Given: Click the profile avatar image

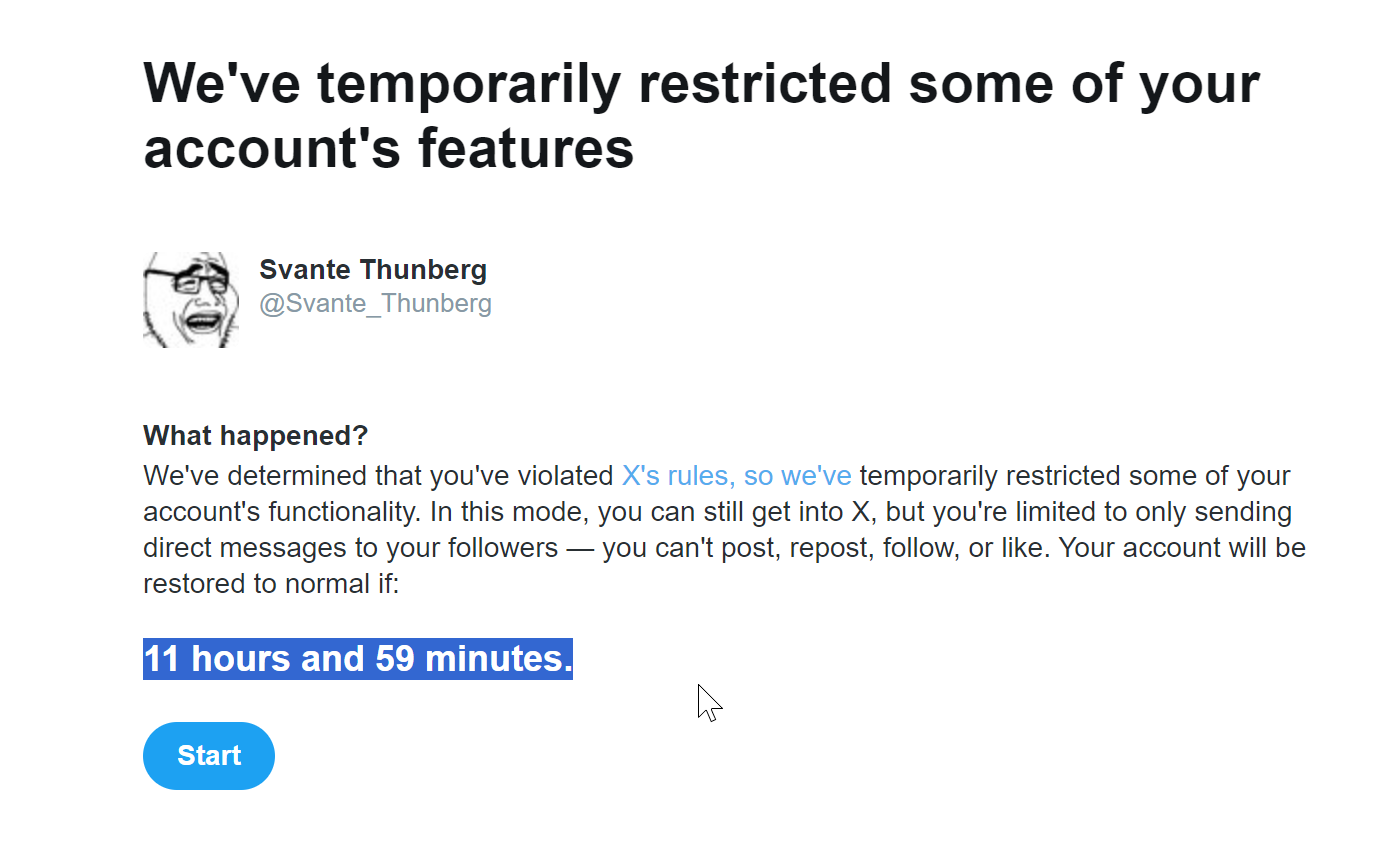Looking at the screenshot, I should 191,300.
